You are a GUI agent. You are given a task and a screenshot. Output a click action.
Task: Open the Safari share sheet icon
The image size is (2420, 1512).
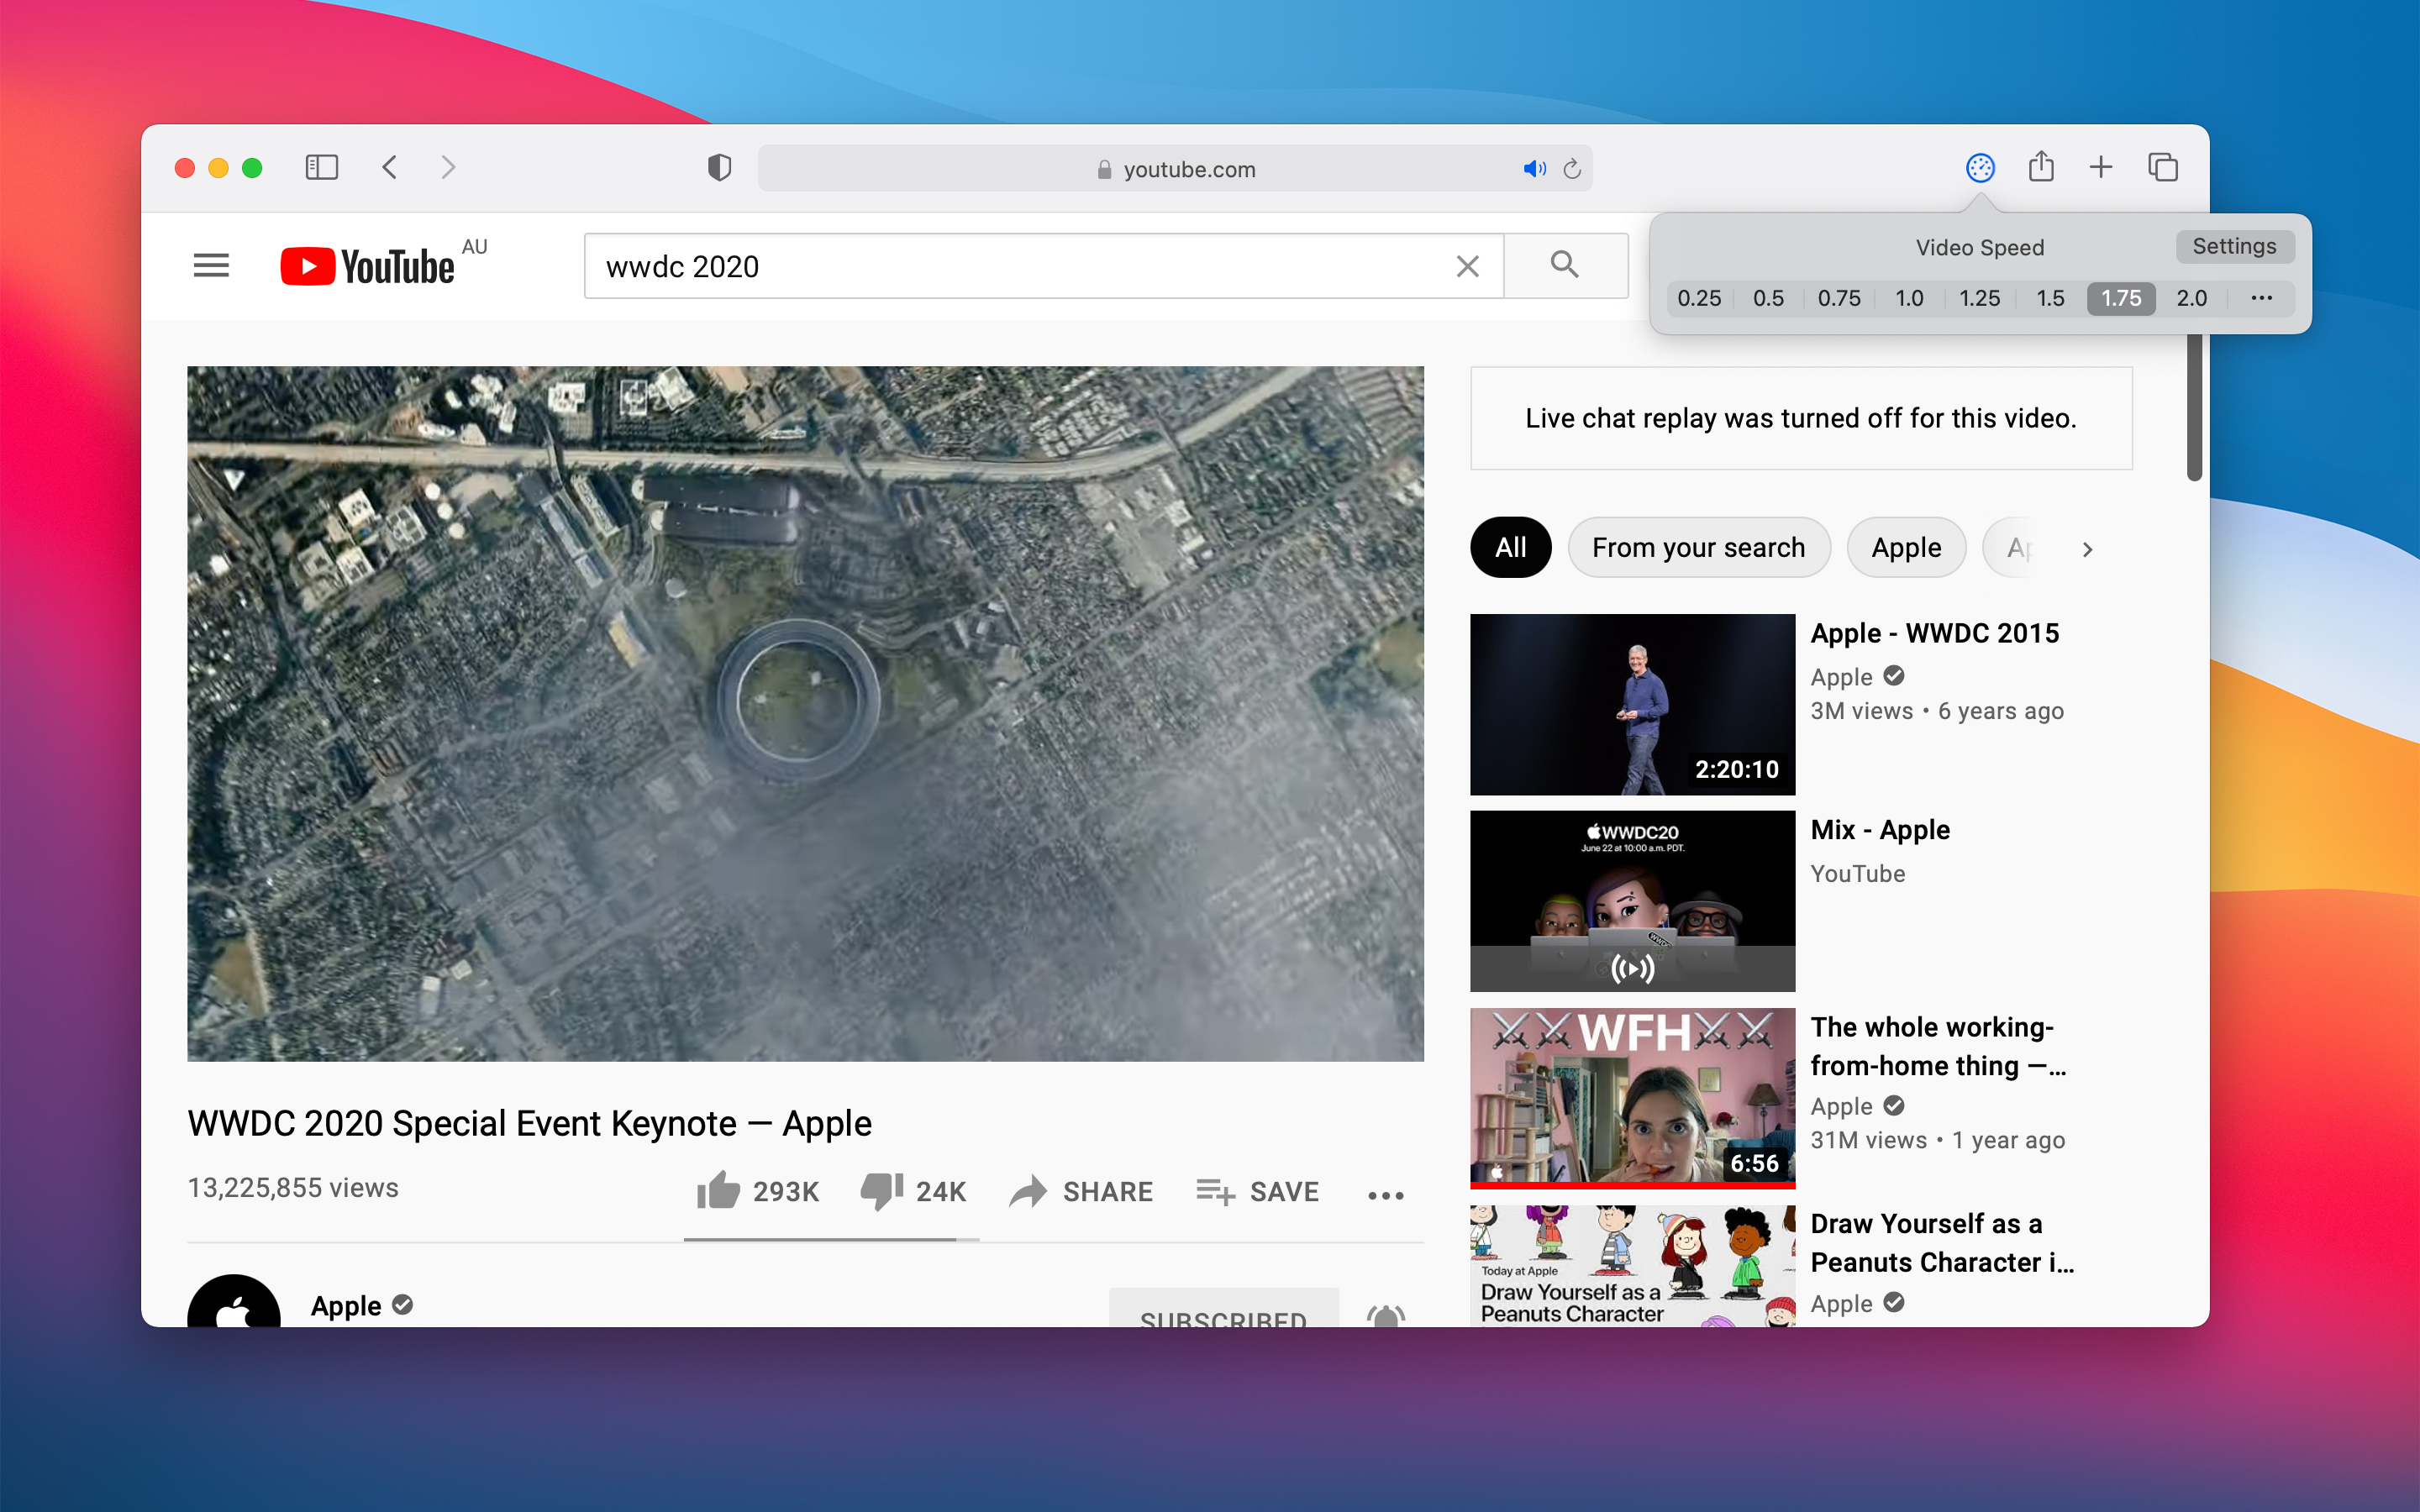point(2041,167)
